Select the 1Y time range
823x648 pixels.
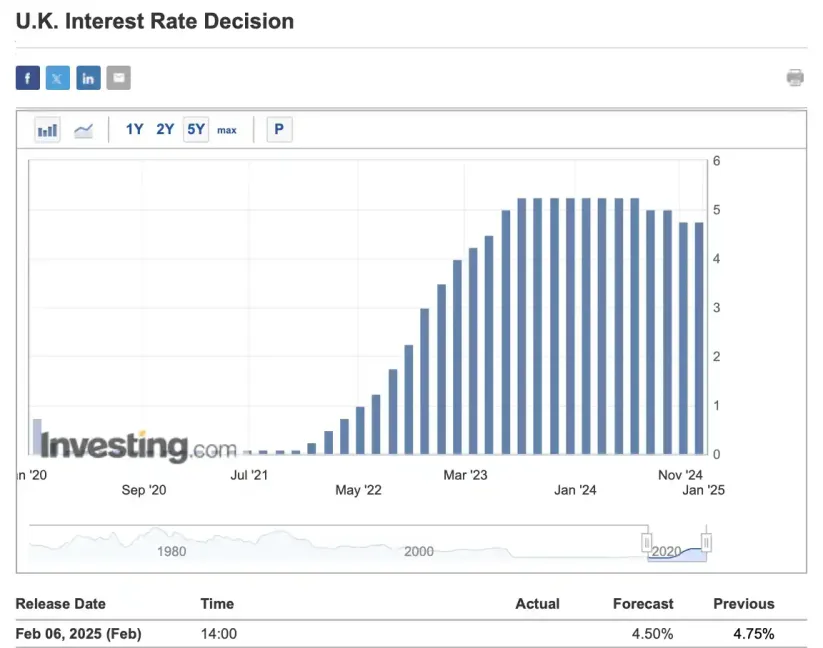[x=134, y=129]
